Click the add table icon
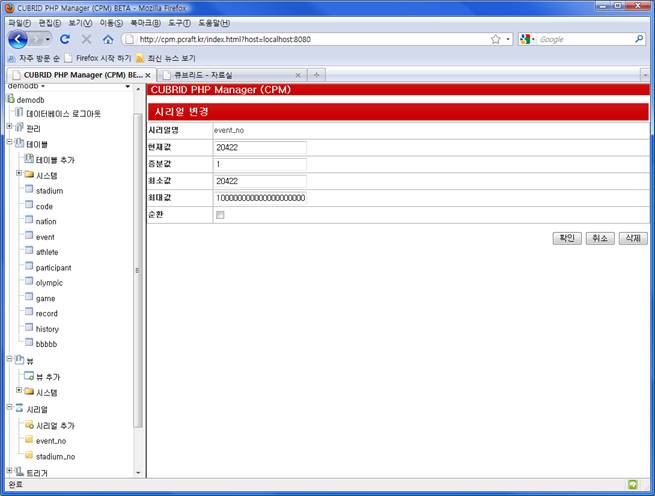Viewport: 655px width, 496px height. pyautogui.click(x=29, y=159)
